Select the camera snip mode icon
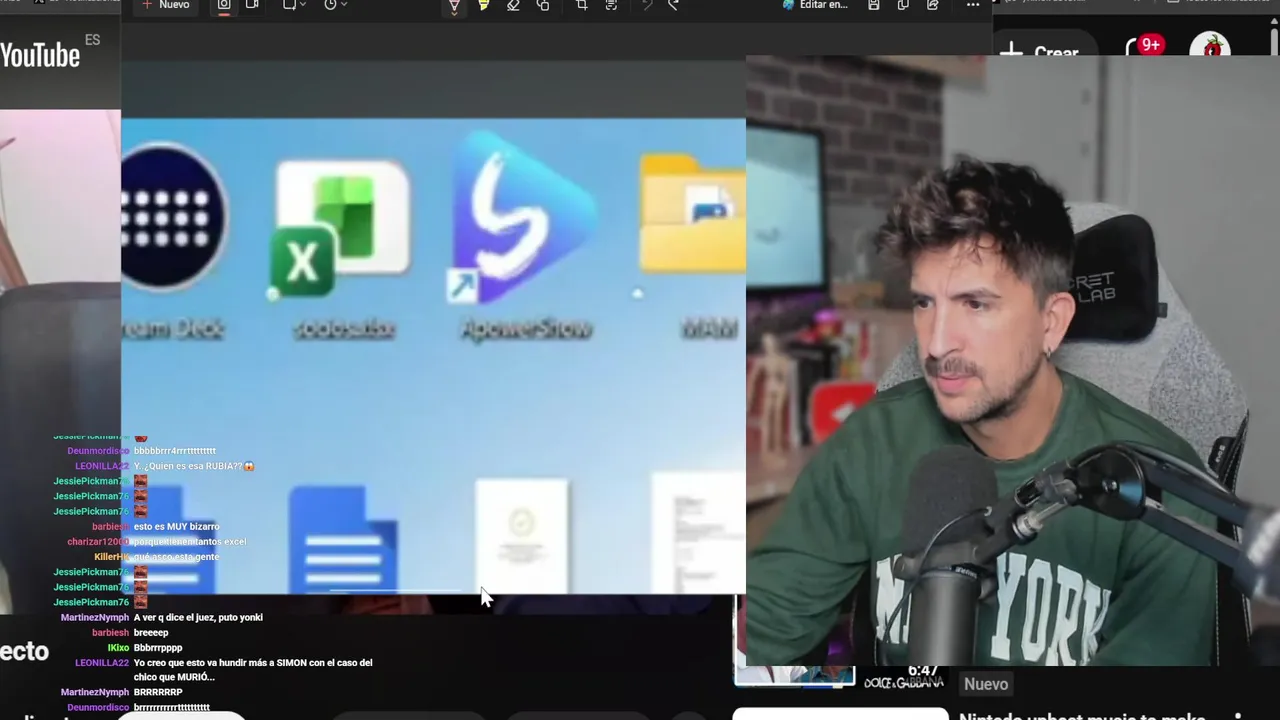 (224, 5)
